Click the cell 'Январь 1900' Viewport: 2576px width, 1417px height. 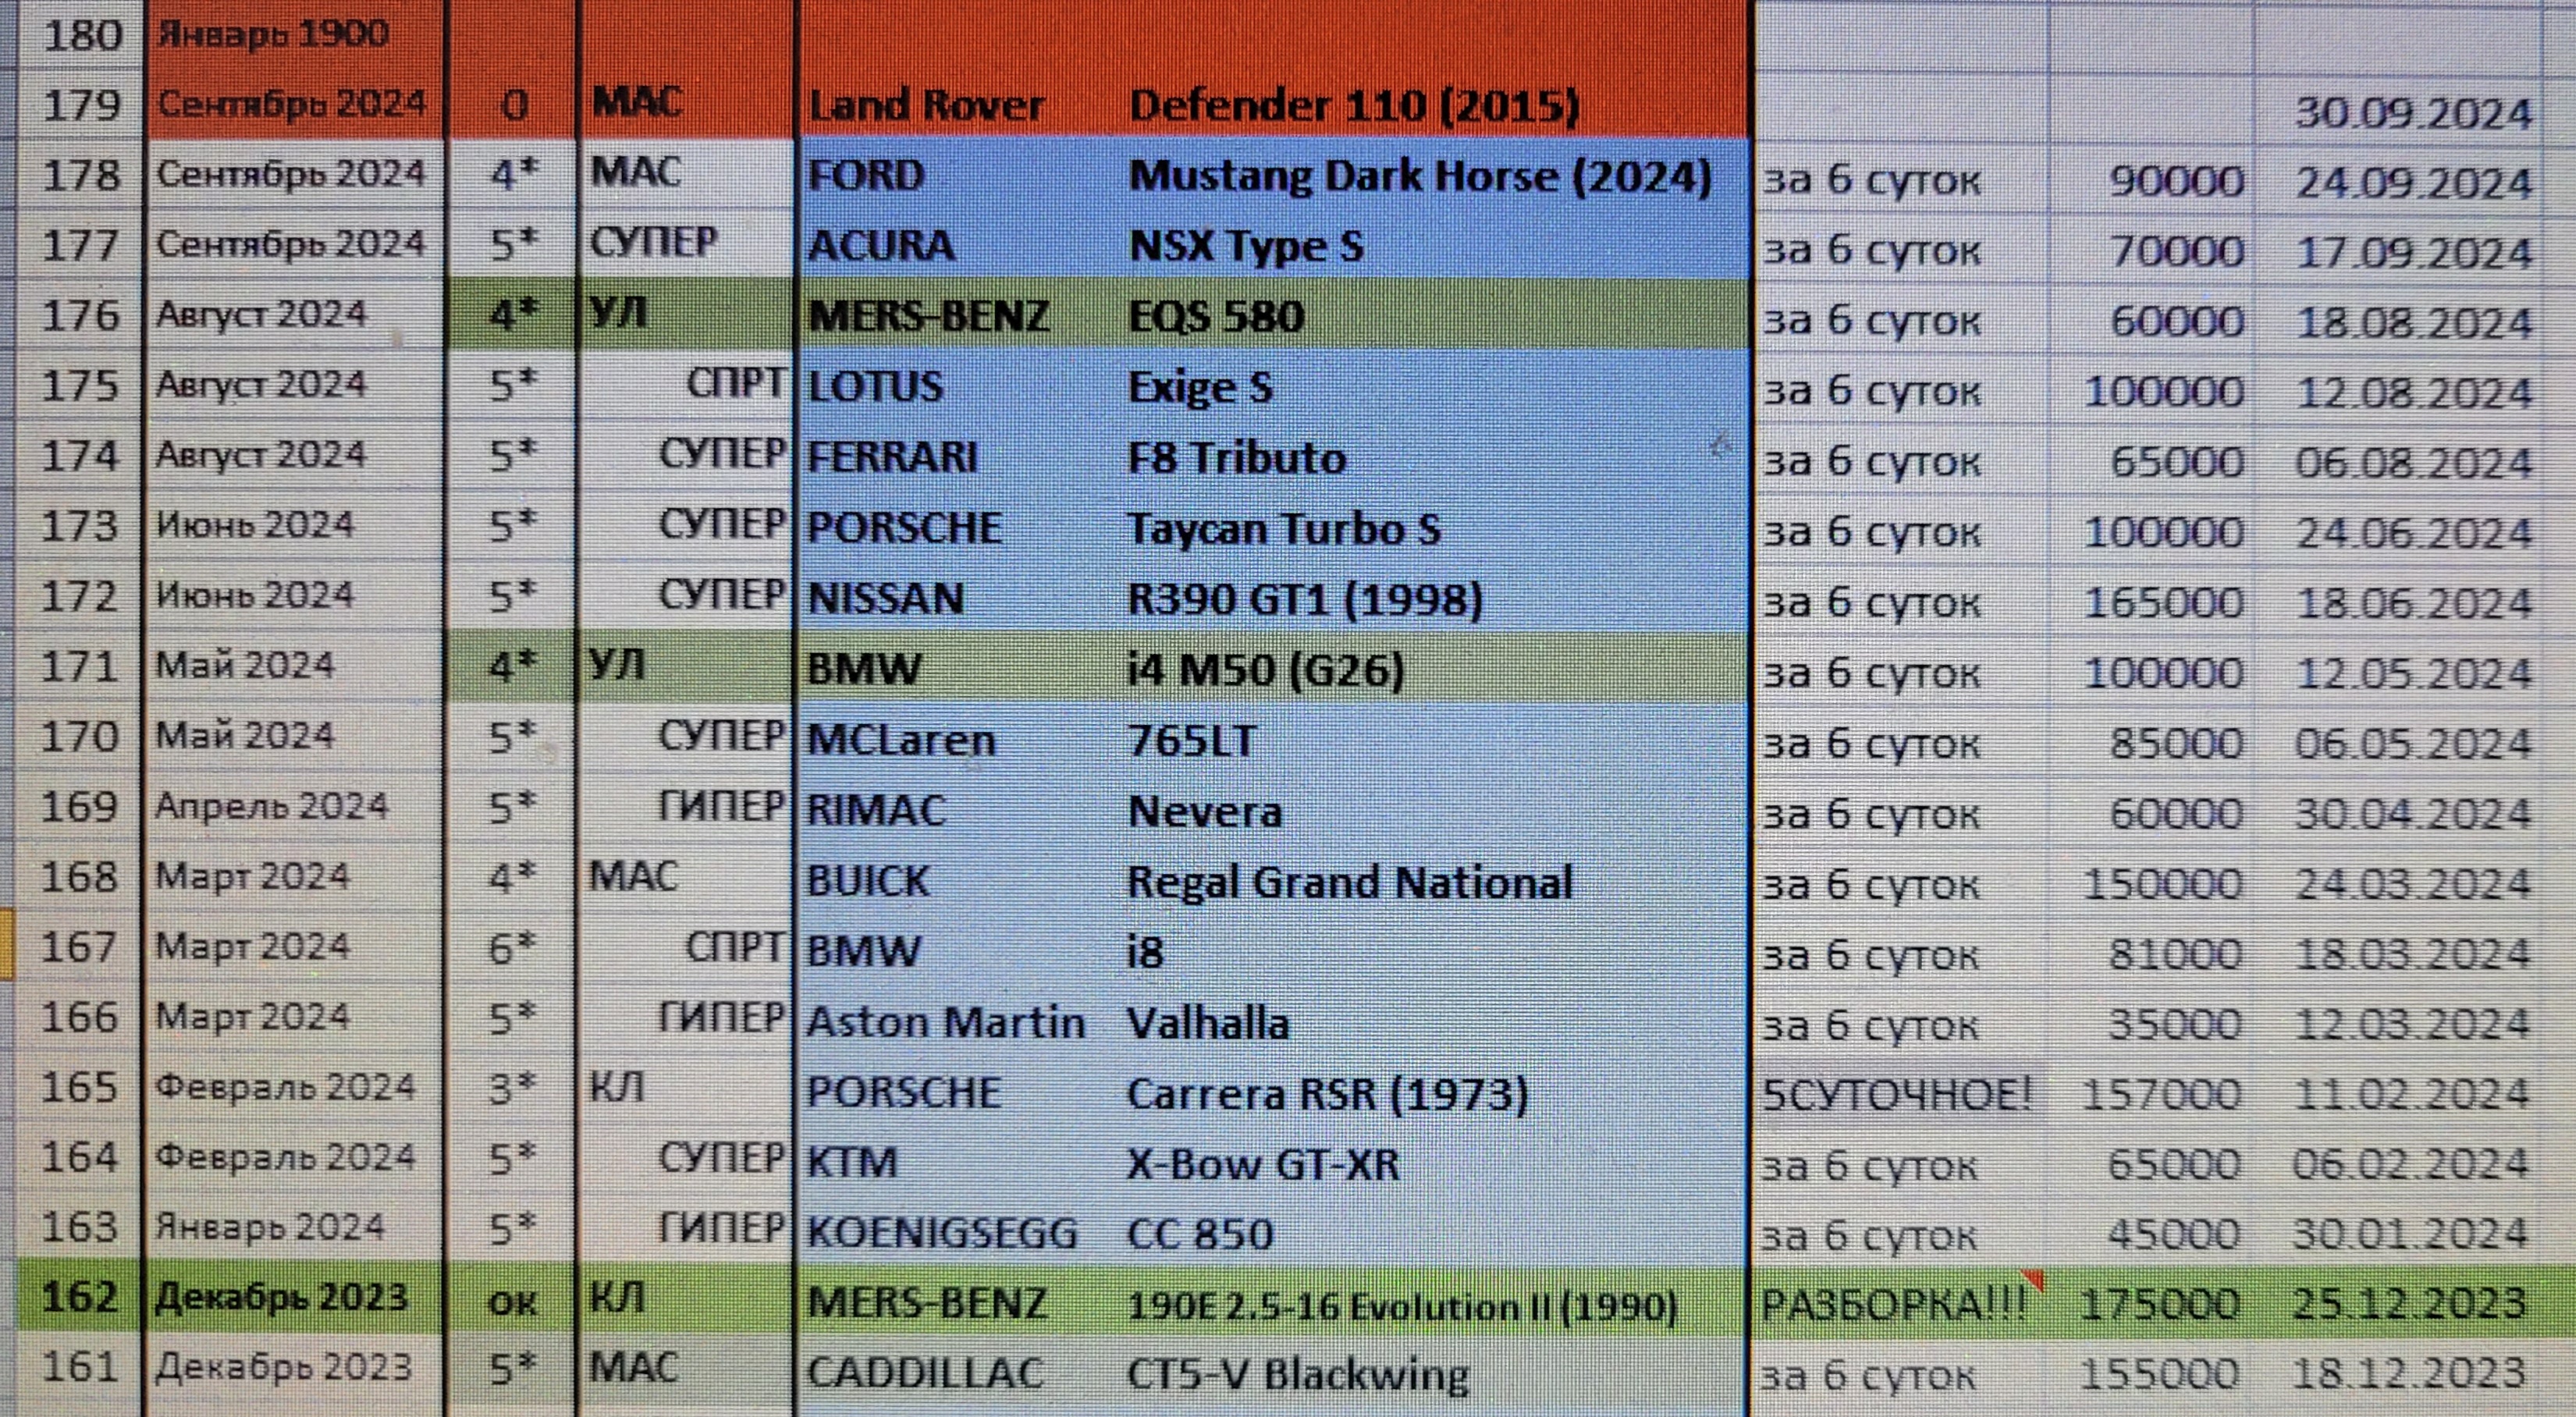point(296,34)
